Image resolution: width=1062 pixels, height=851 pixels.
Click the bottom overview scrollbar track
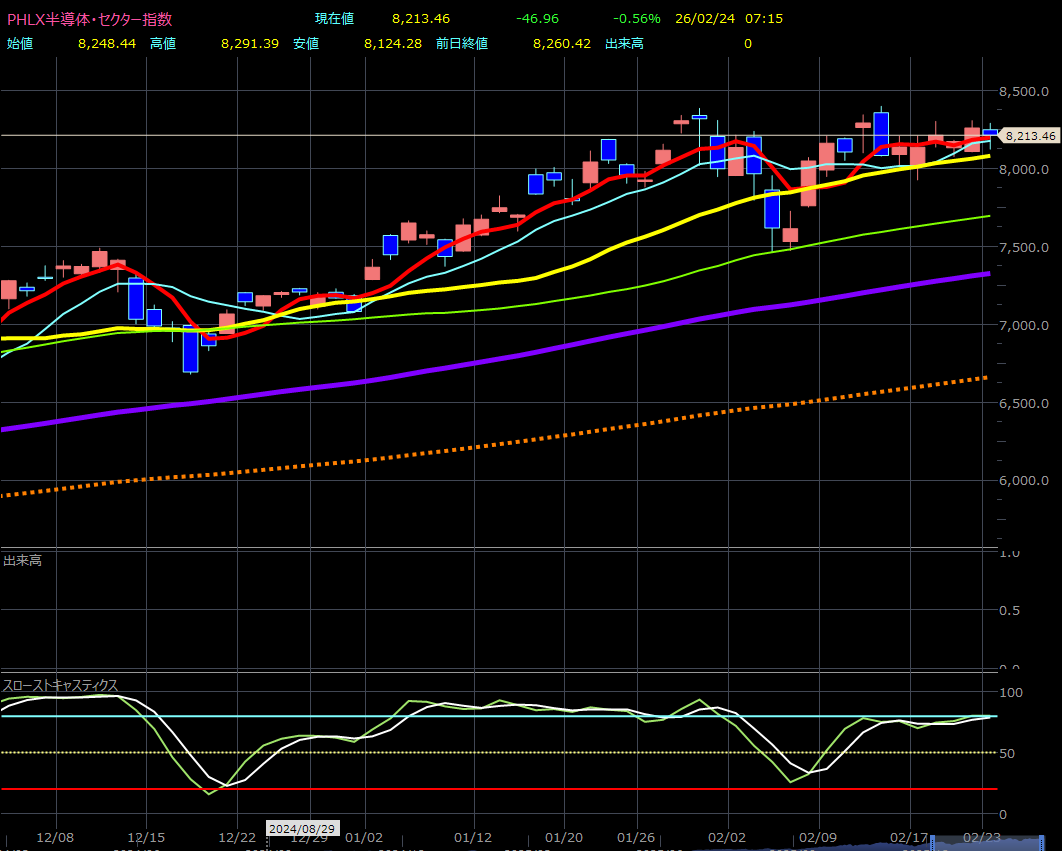(500, 847)
